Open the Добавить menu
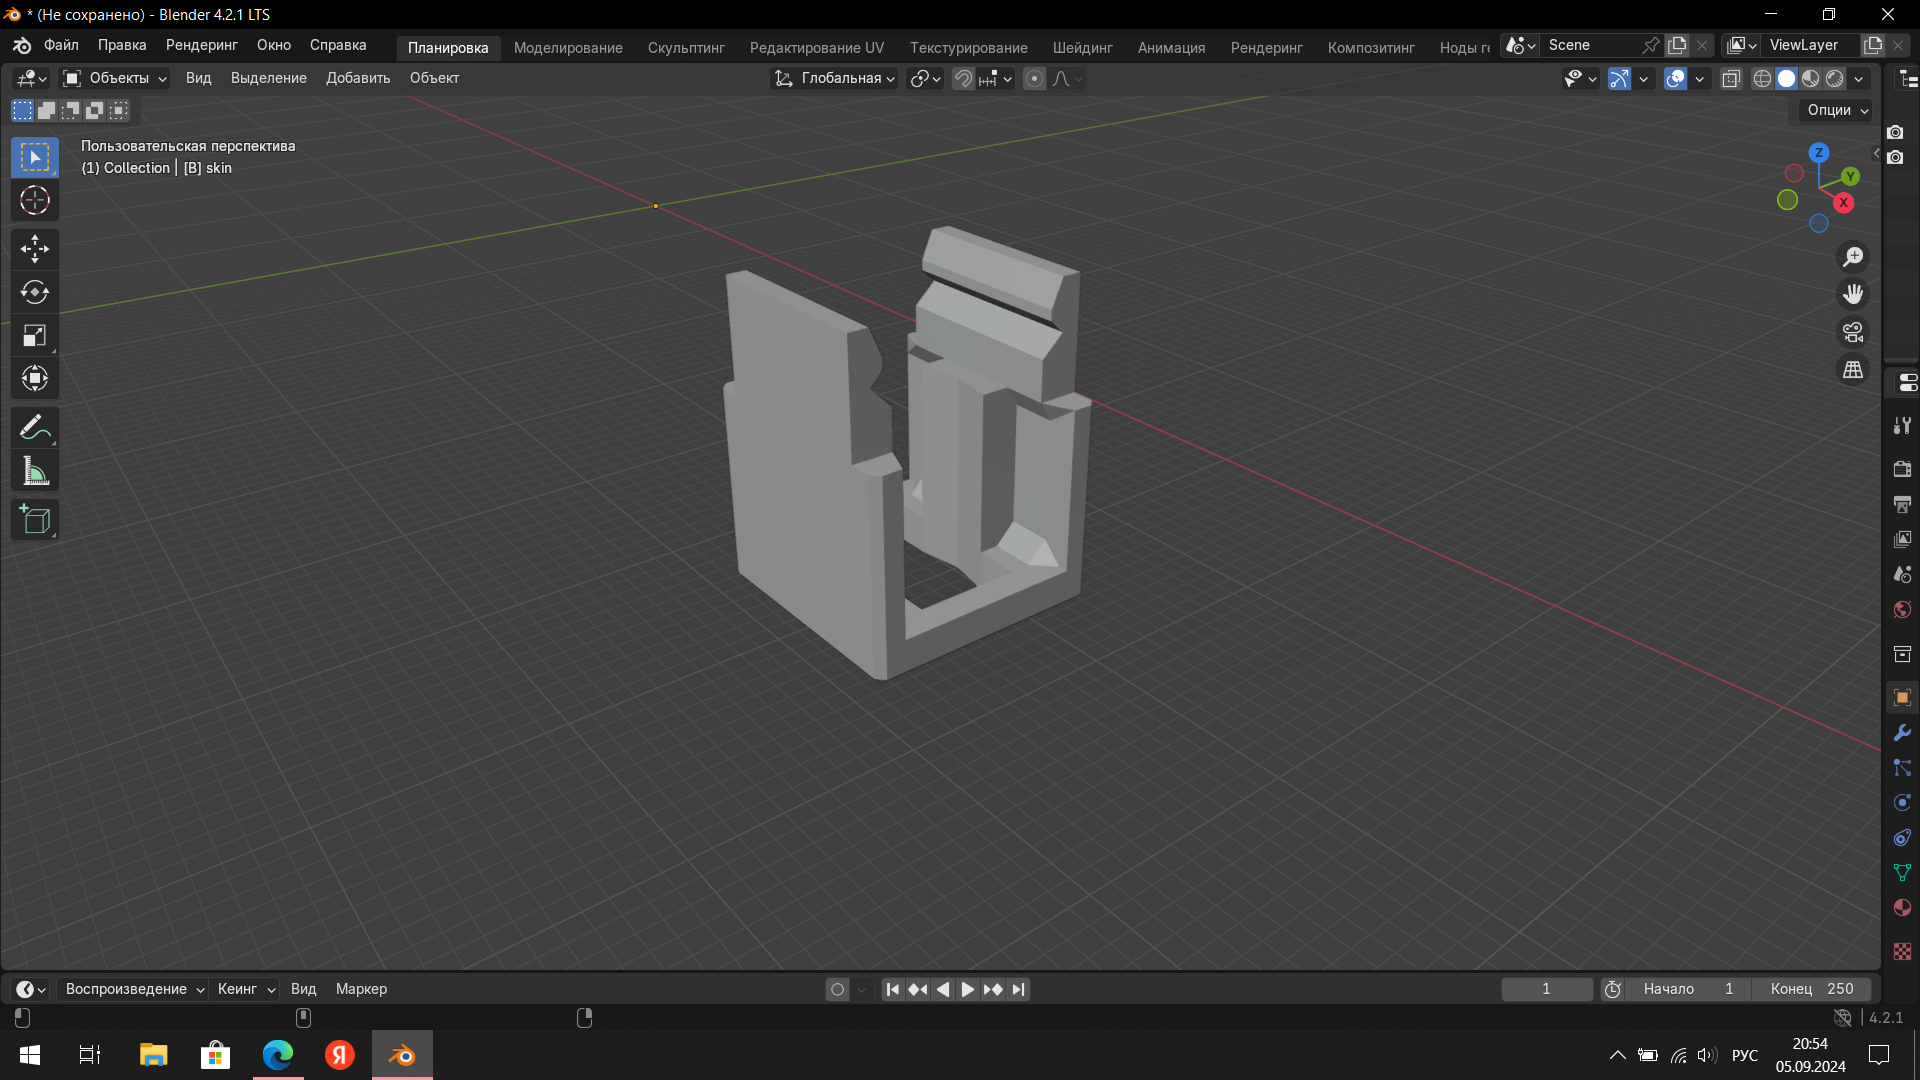The width and height of the screenshot is (1920, 1080). (x=358, y=78)
